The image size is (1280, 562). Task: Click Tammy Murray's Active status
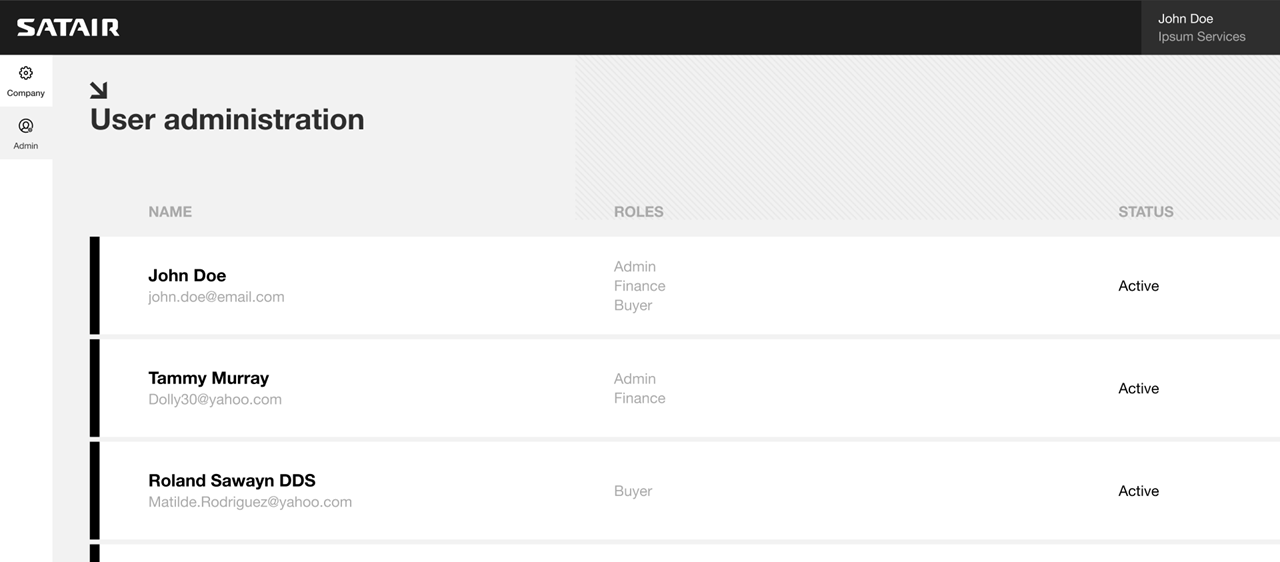1138,389
